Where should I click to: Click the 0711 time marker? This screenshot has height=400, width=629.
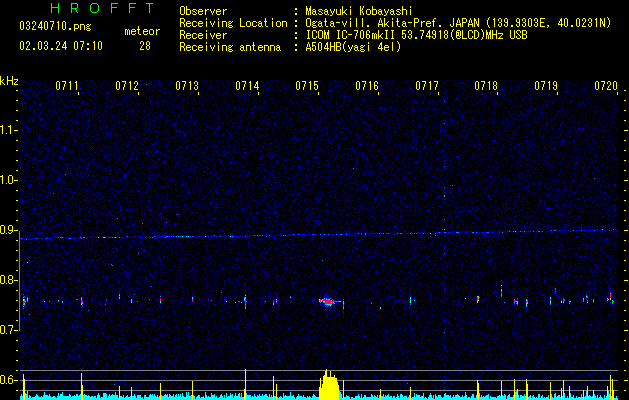coord(67,86)
